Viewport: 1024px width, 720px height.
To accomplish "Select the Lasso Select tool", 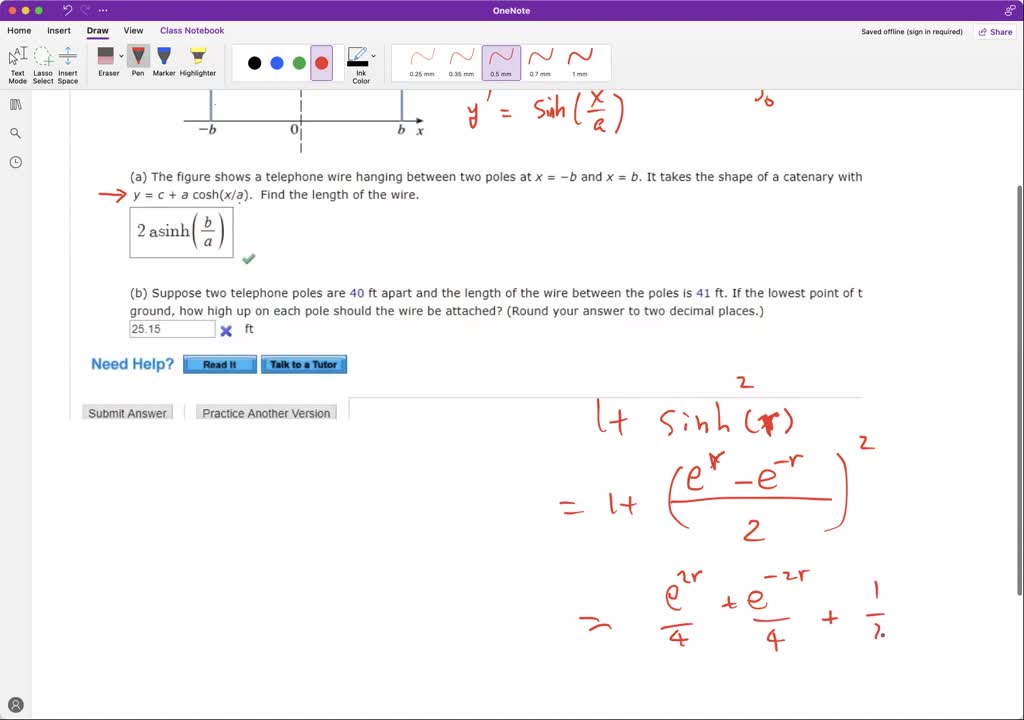I will 42,62.
